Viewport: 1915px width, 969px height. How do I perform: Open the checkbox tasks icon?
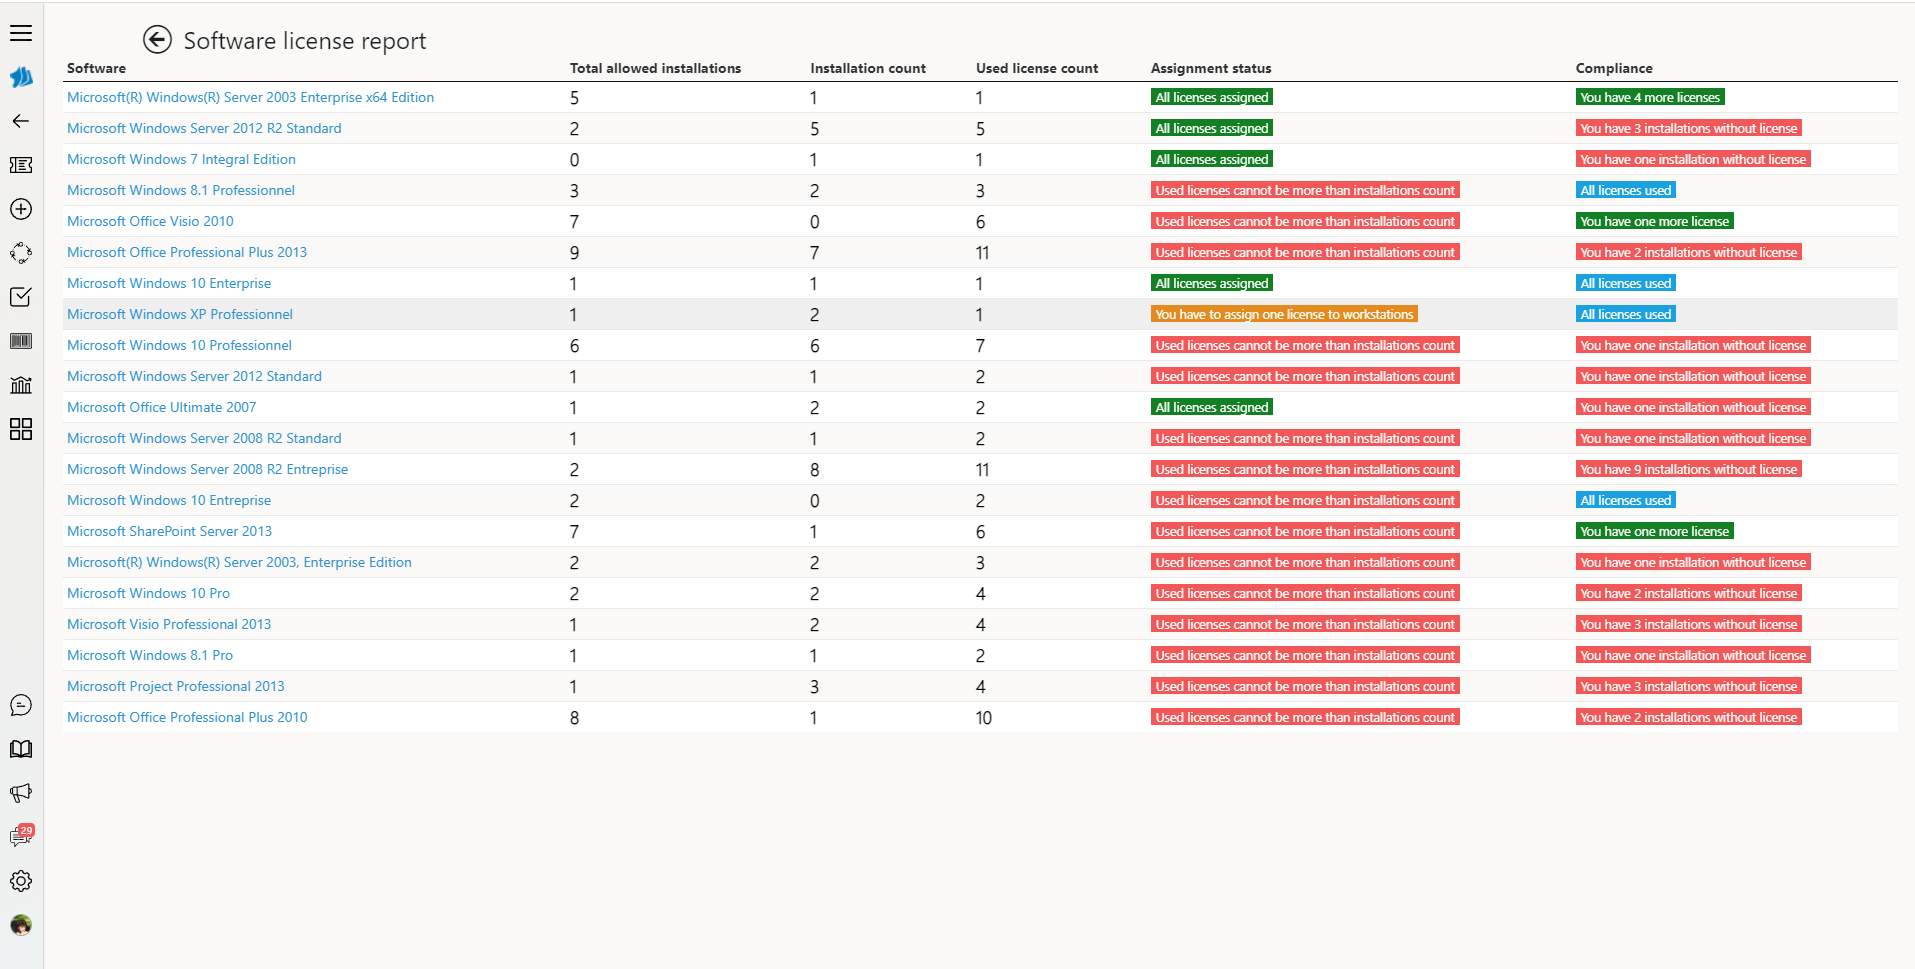21,297
